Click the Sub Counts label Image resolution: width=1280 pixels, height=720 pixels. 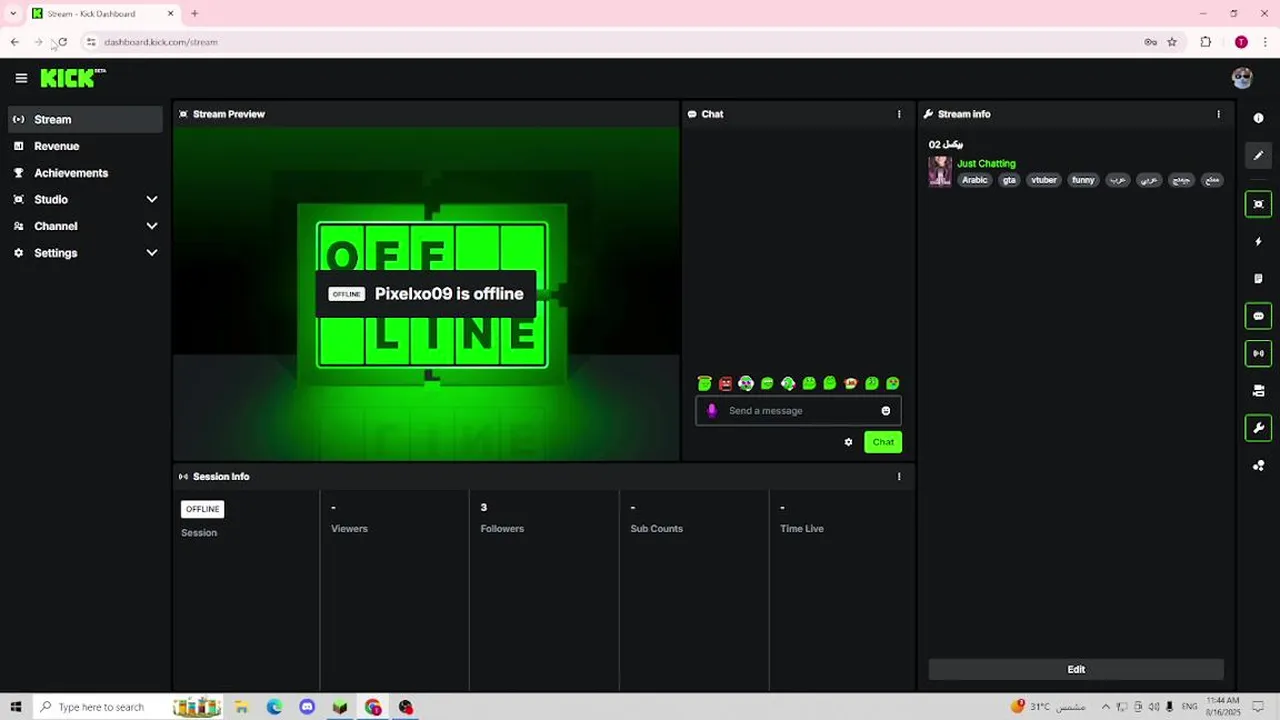(656, 529)
